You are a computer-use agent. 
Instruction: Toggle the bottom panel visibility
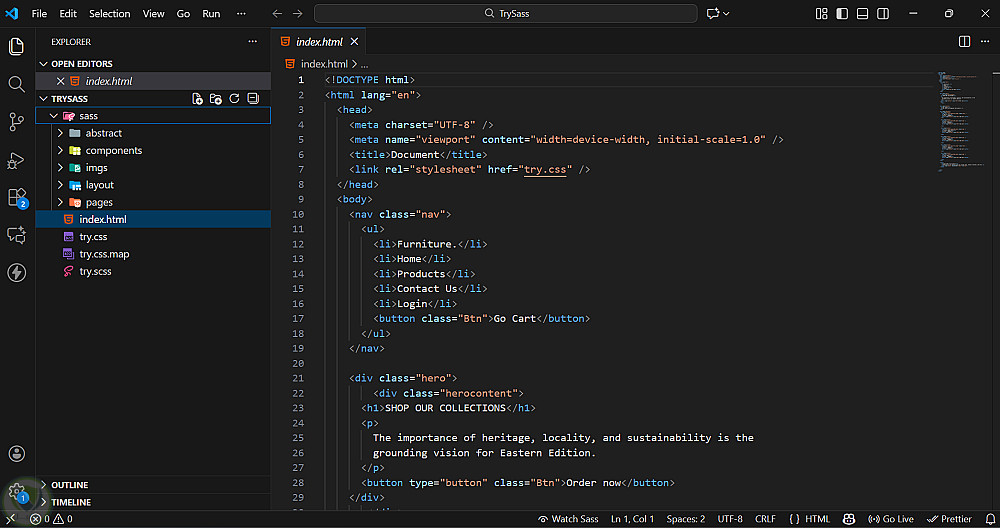click(862, 14)
